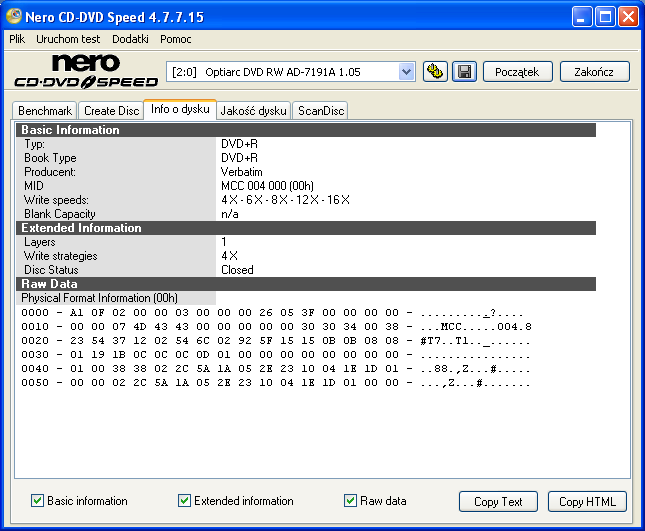645x531 pixels.
Task: Switch to the ScanDisc tab
Action: tap(321, 111)
